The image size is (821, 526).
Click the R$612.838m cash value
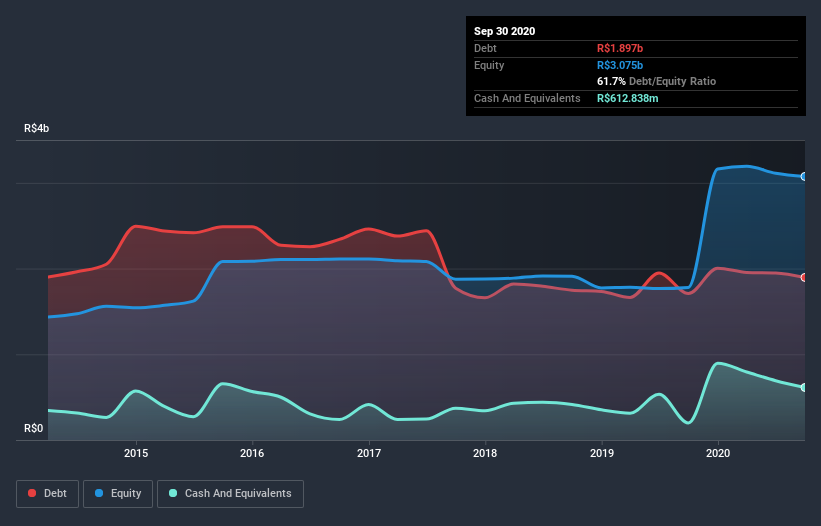coord(628,98)
